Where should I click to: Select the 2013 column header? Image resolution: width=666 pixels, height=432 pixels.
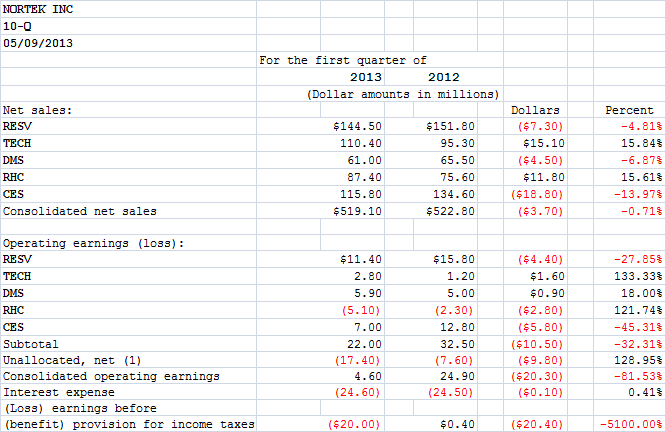pos(366,77)
